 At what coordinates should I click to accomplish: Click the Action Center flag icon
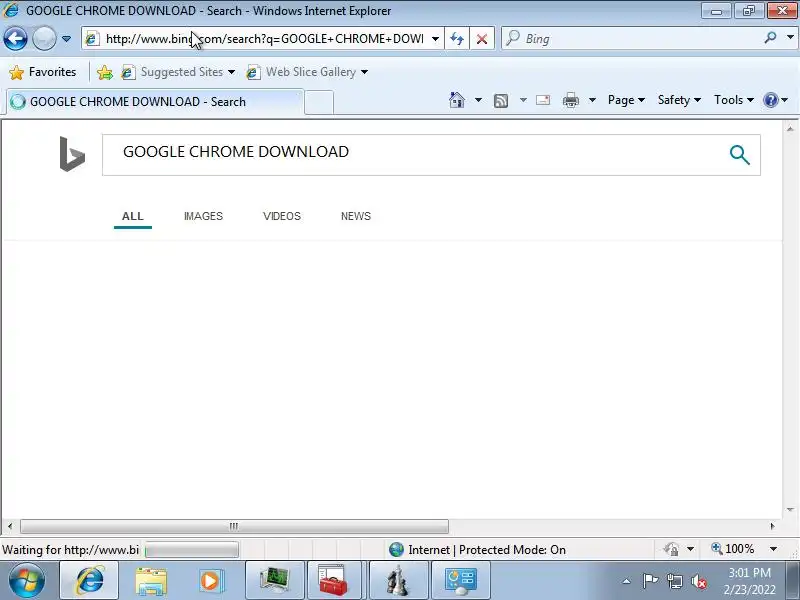650,581
